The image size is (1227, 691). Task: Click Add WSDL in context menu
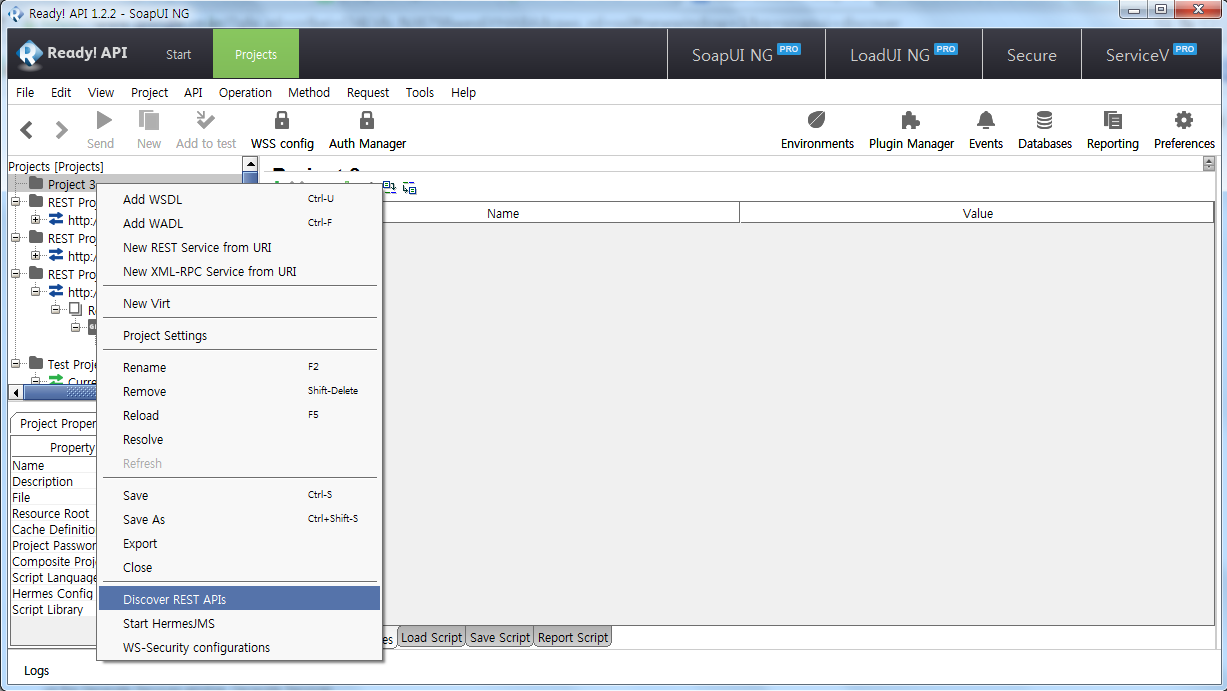tap(152, 200)
